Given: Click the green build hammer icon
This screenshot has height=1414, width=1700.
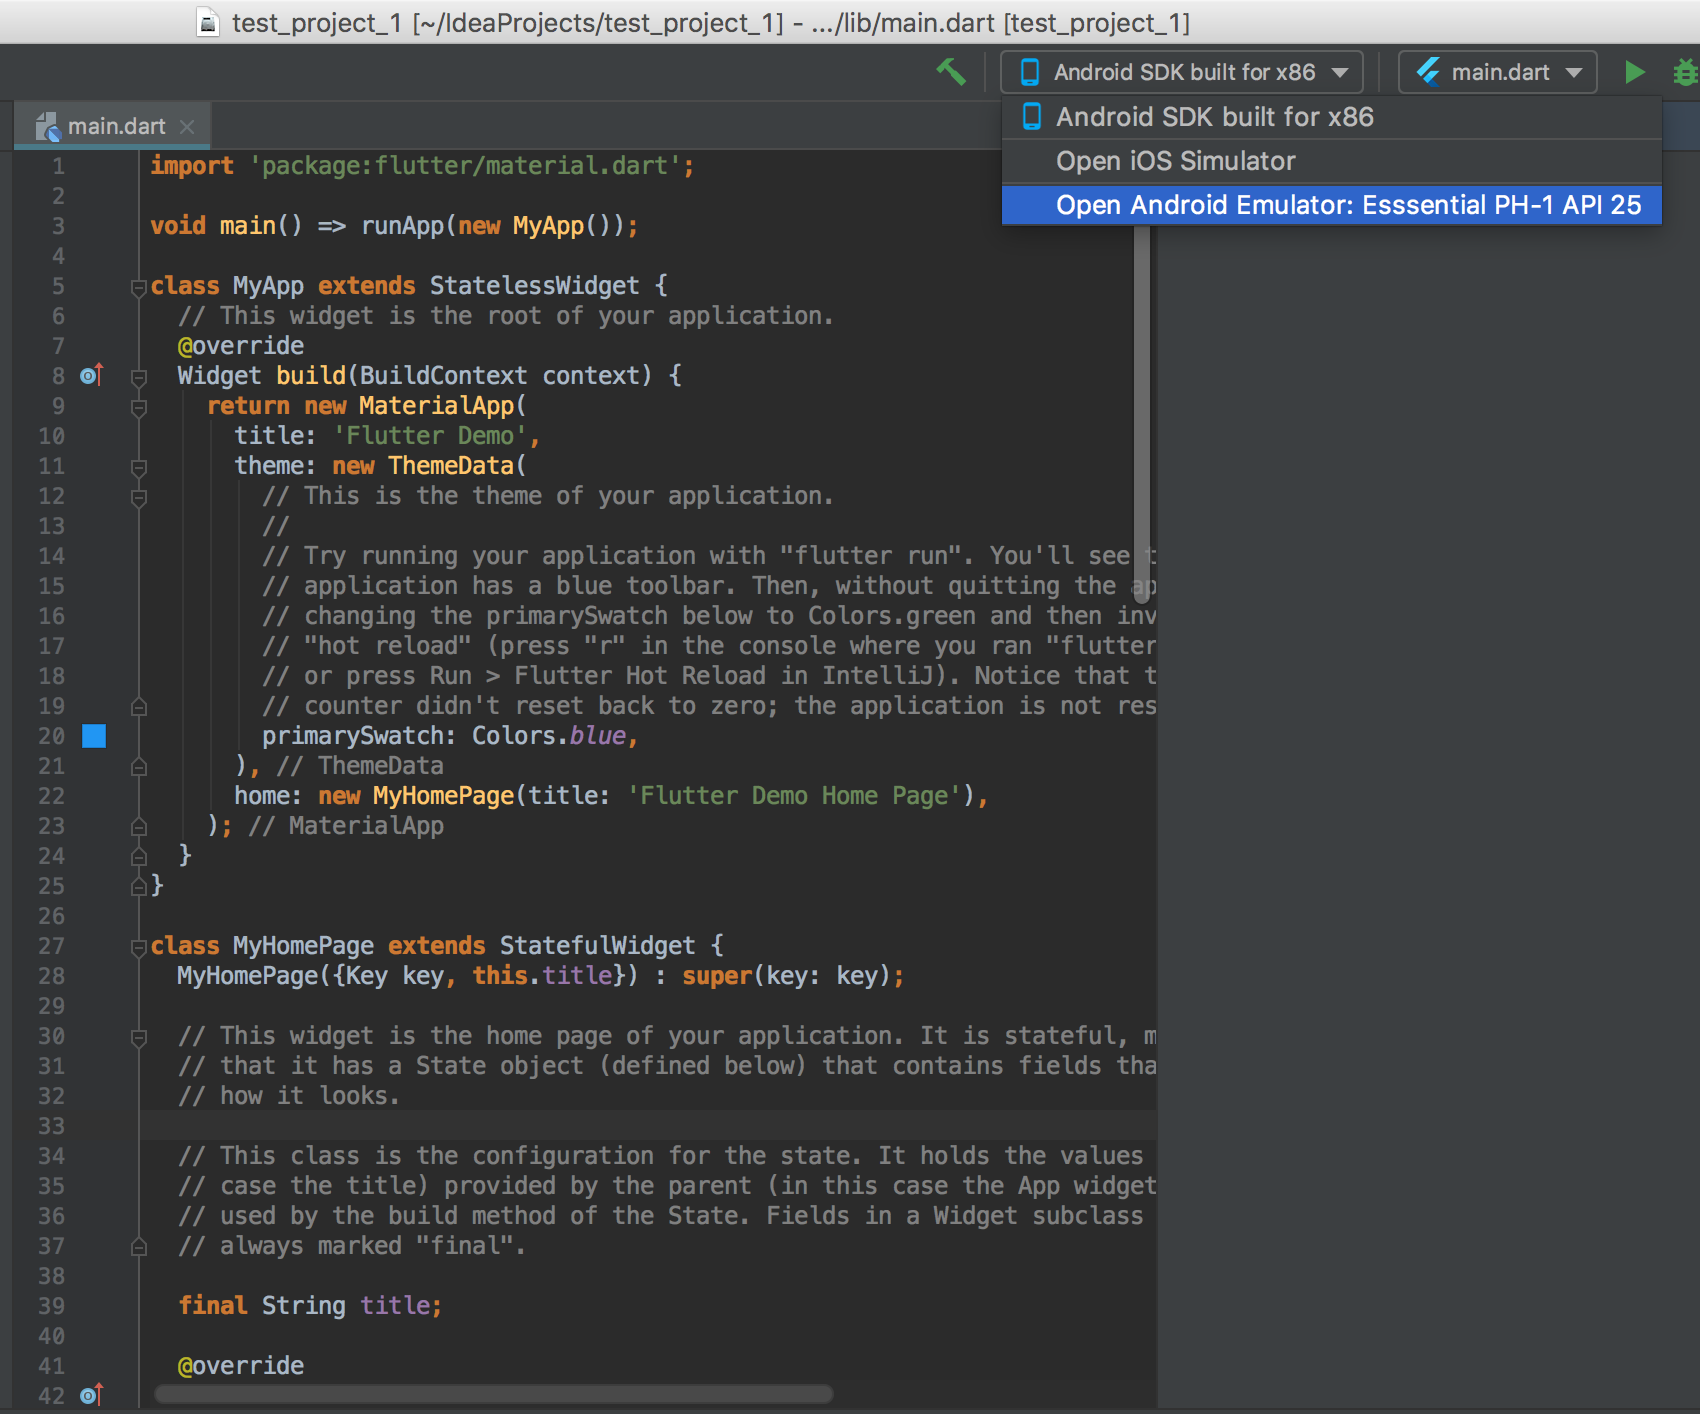Looking at the screenshot, I should pyautogui.click(x=951, y=71).
